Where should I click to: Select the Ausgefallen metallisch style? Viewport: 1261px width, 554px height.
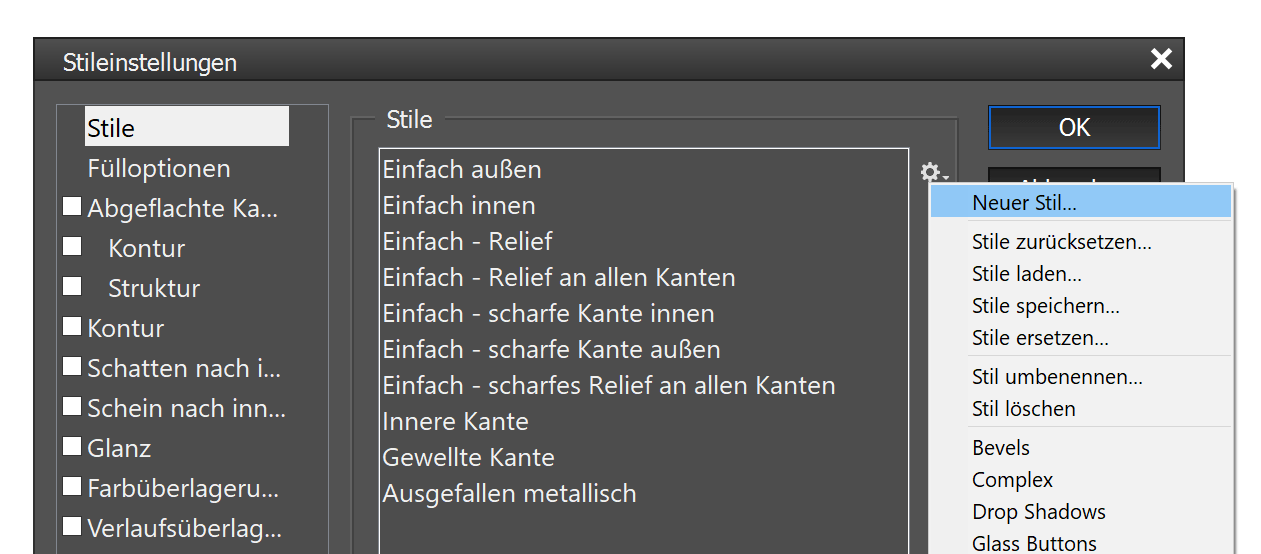[509, 494]
